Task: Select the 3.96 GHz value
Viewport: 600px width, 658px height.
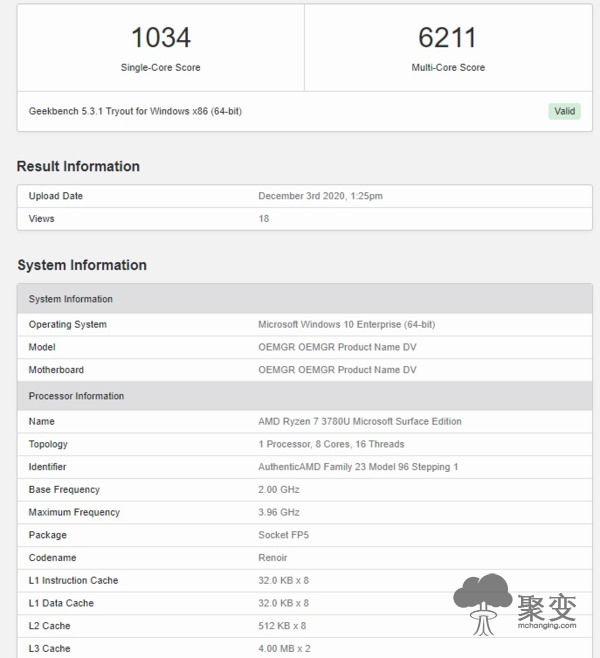Action: click(279, 512)
